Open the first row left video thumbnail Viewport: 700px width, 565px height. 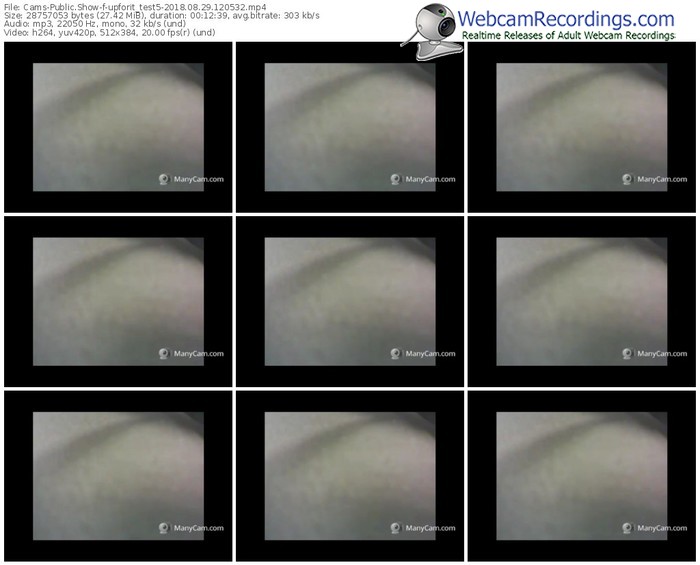click(118, 127)
